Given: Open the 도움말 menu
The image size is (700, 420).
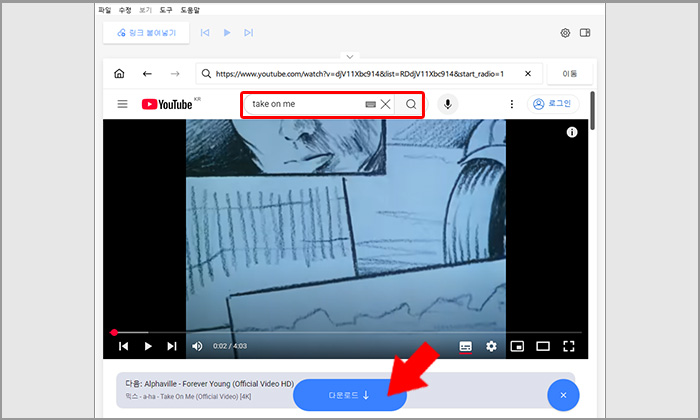Looking at the screenshot, I should pyautogui.click(x=190, y=10).
